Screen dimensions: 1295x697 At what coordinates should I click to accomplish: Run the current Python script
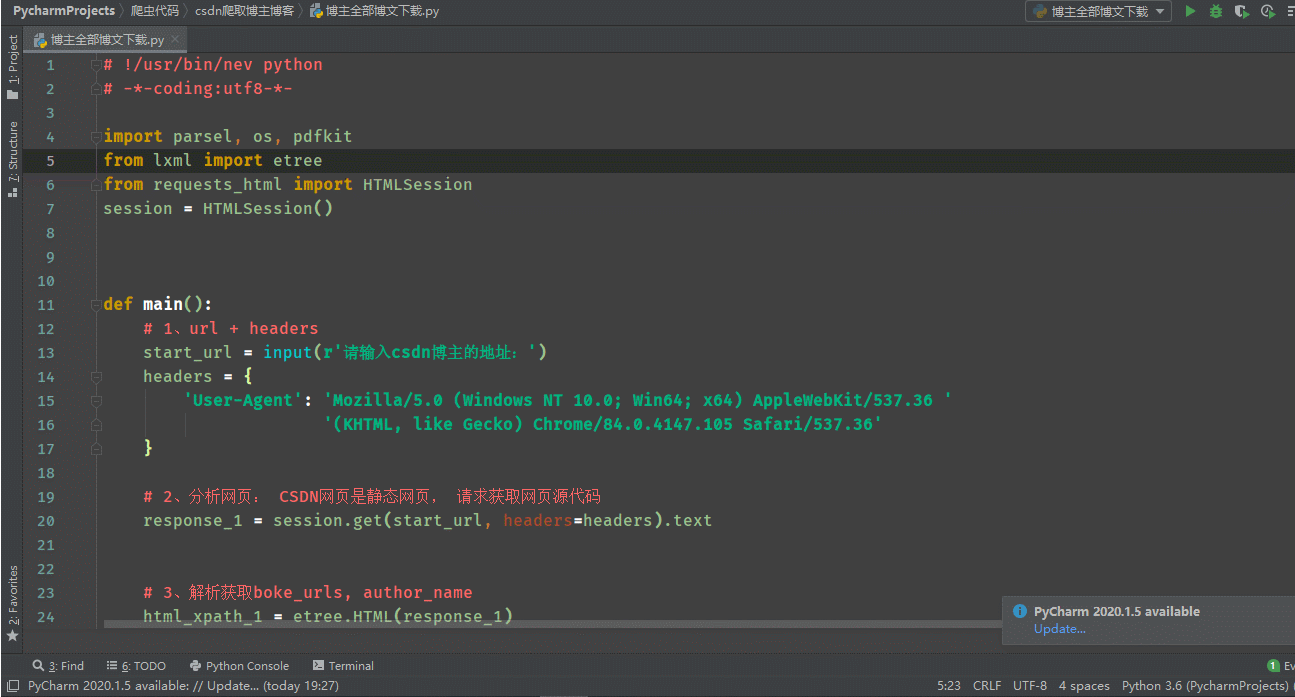click(x=1190, y=11)
